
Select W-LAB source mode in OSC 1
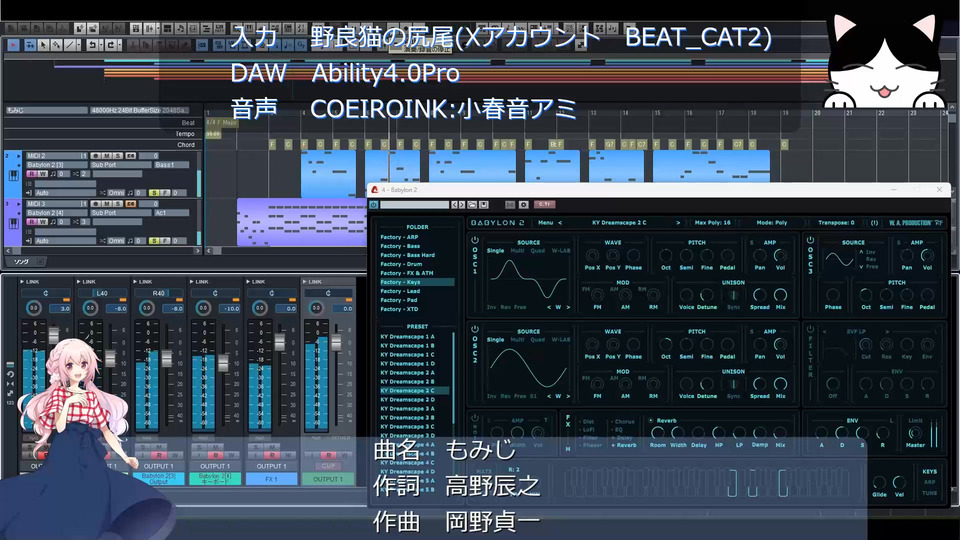point(560,251)
